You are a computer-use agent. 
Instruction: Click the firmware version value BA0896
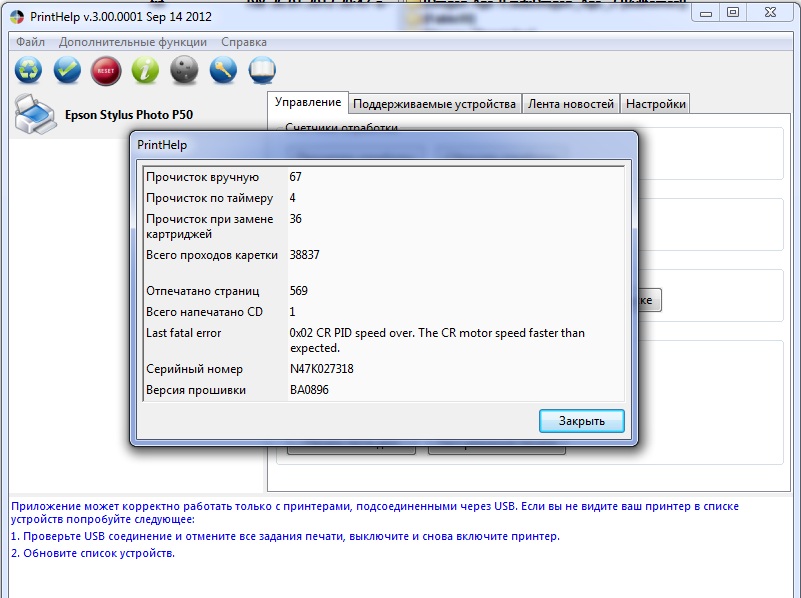pos(309,390)
